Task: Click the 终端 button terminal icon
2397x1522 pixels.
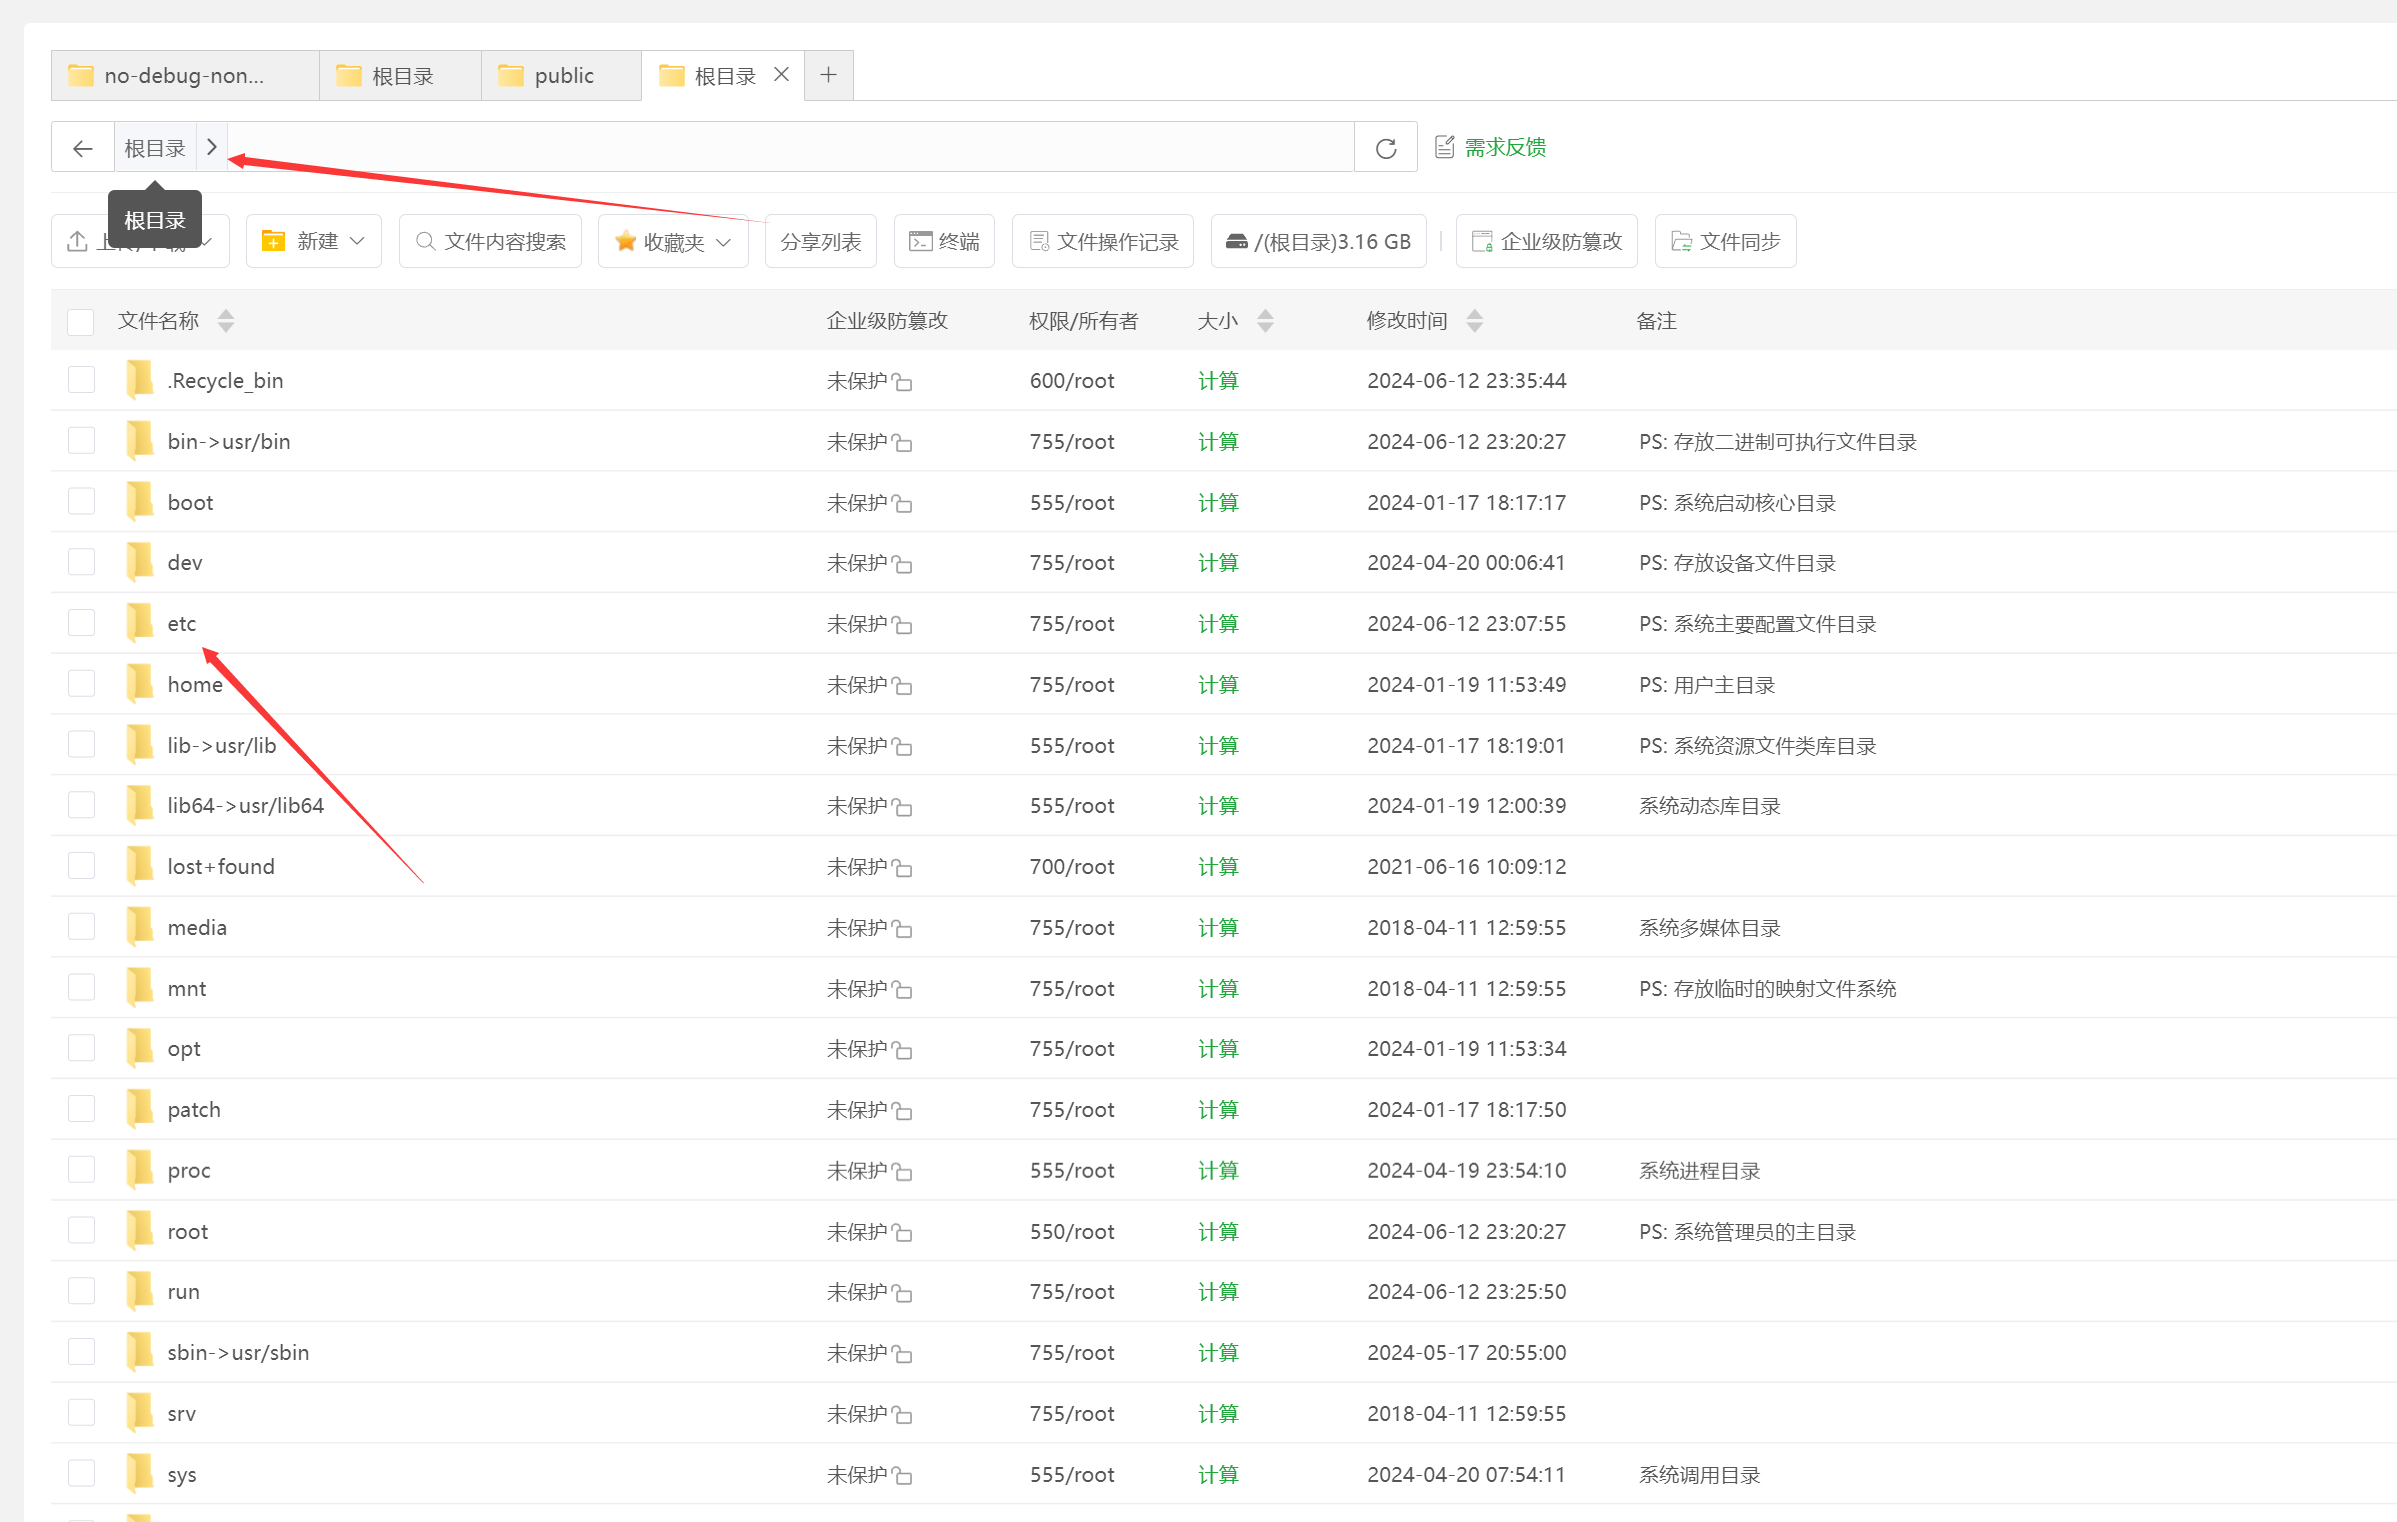Action: tap(920, 241)
